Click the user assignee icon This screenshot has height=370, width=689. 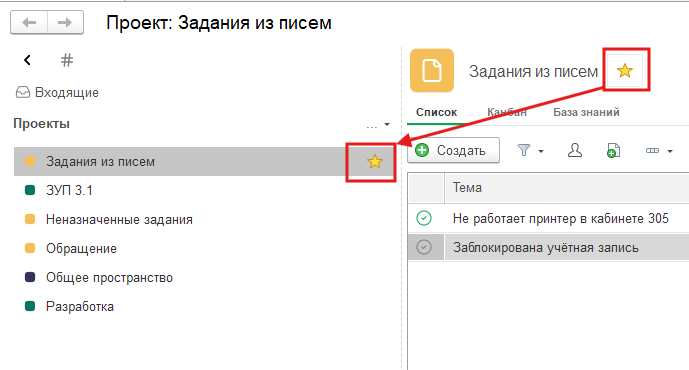pos(575,150)
